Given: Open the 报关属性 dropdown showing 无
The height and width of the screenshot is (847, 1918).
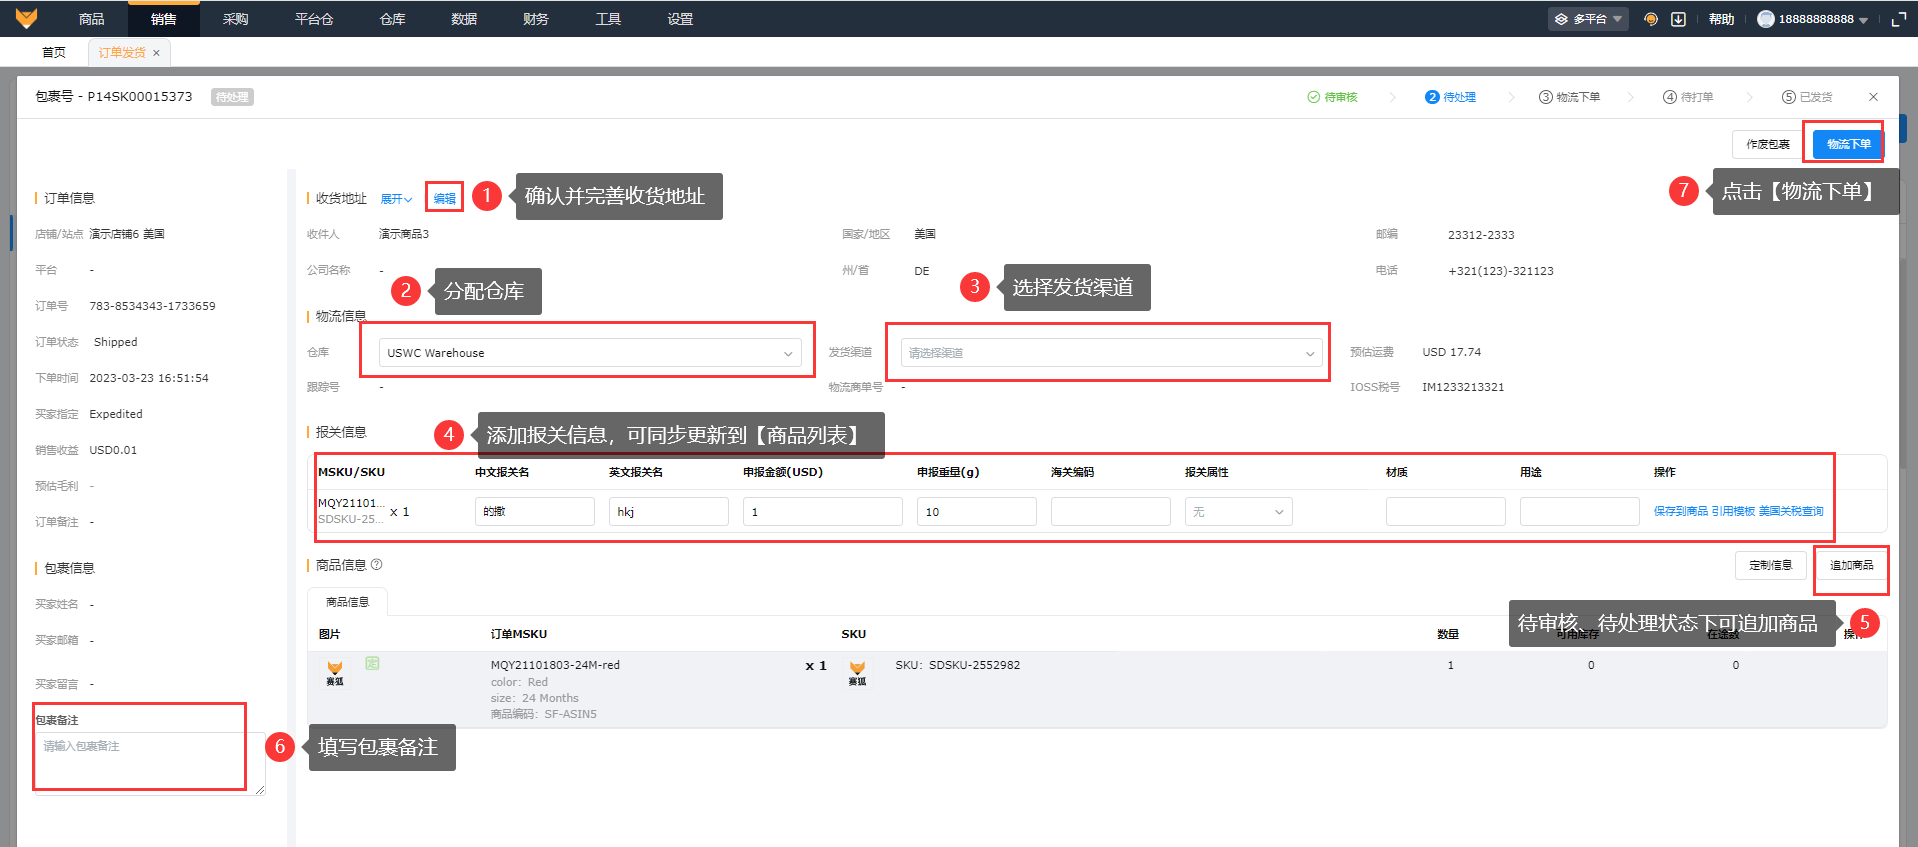Looking at the screenshot, I should [x=1238, y=512].
